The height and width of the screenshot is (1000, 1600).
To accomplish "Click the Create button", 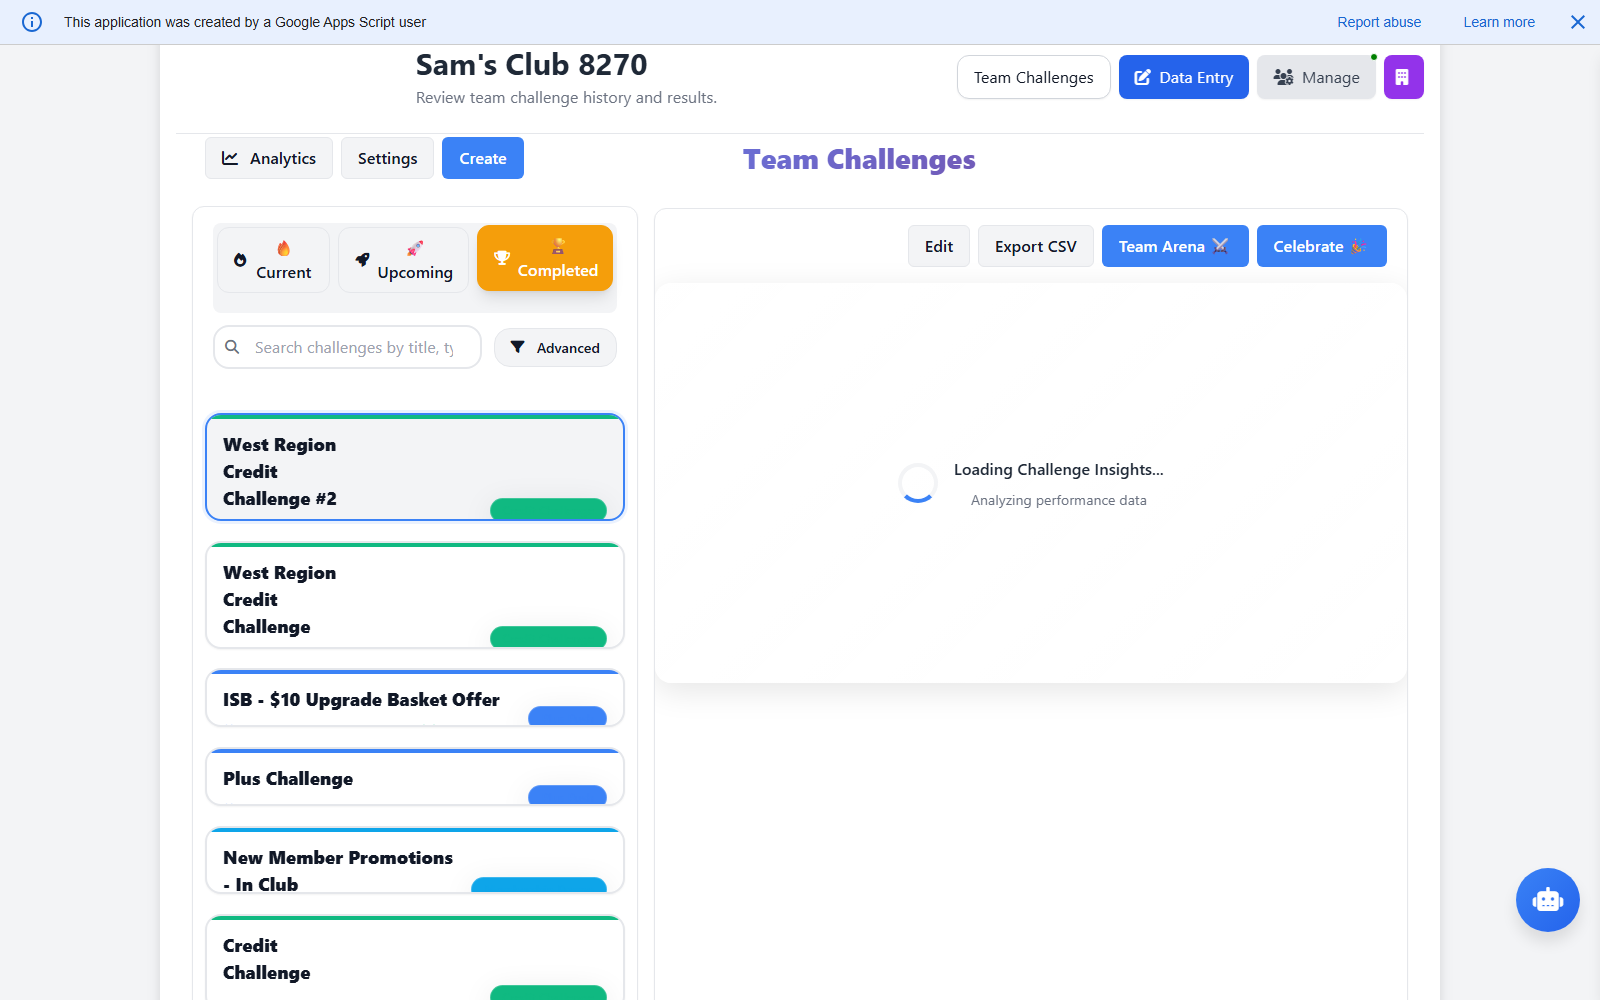I will [482, 157].
